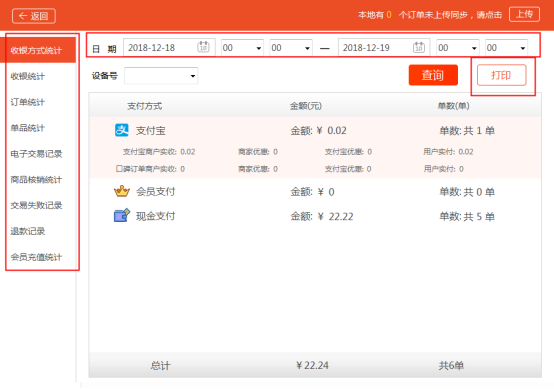
Task: Click the 单数: 共 1 单 Alipay count
Action: (x=467, y=131)
